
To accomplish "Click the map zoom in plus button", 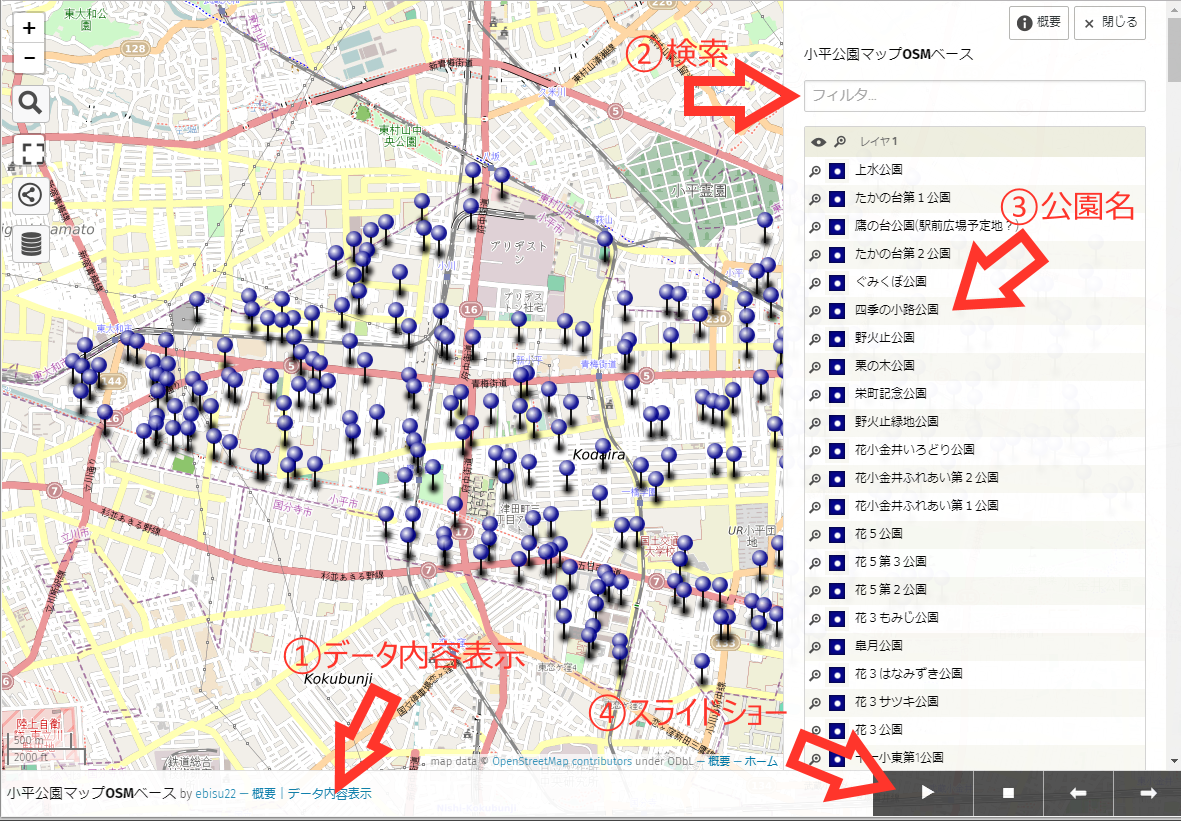I will (29, 28).
